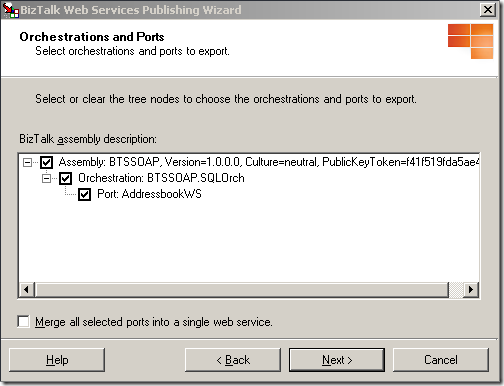The image size is (504, 386).
Task: Uncheck the Port AddressbookWS checkbox
Action: tap(84, 194)
